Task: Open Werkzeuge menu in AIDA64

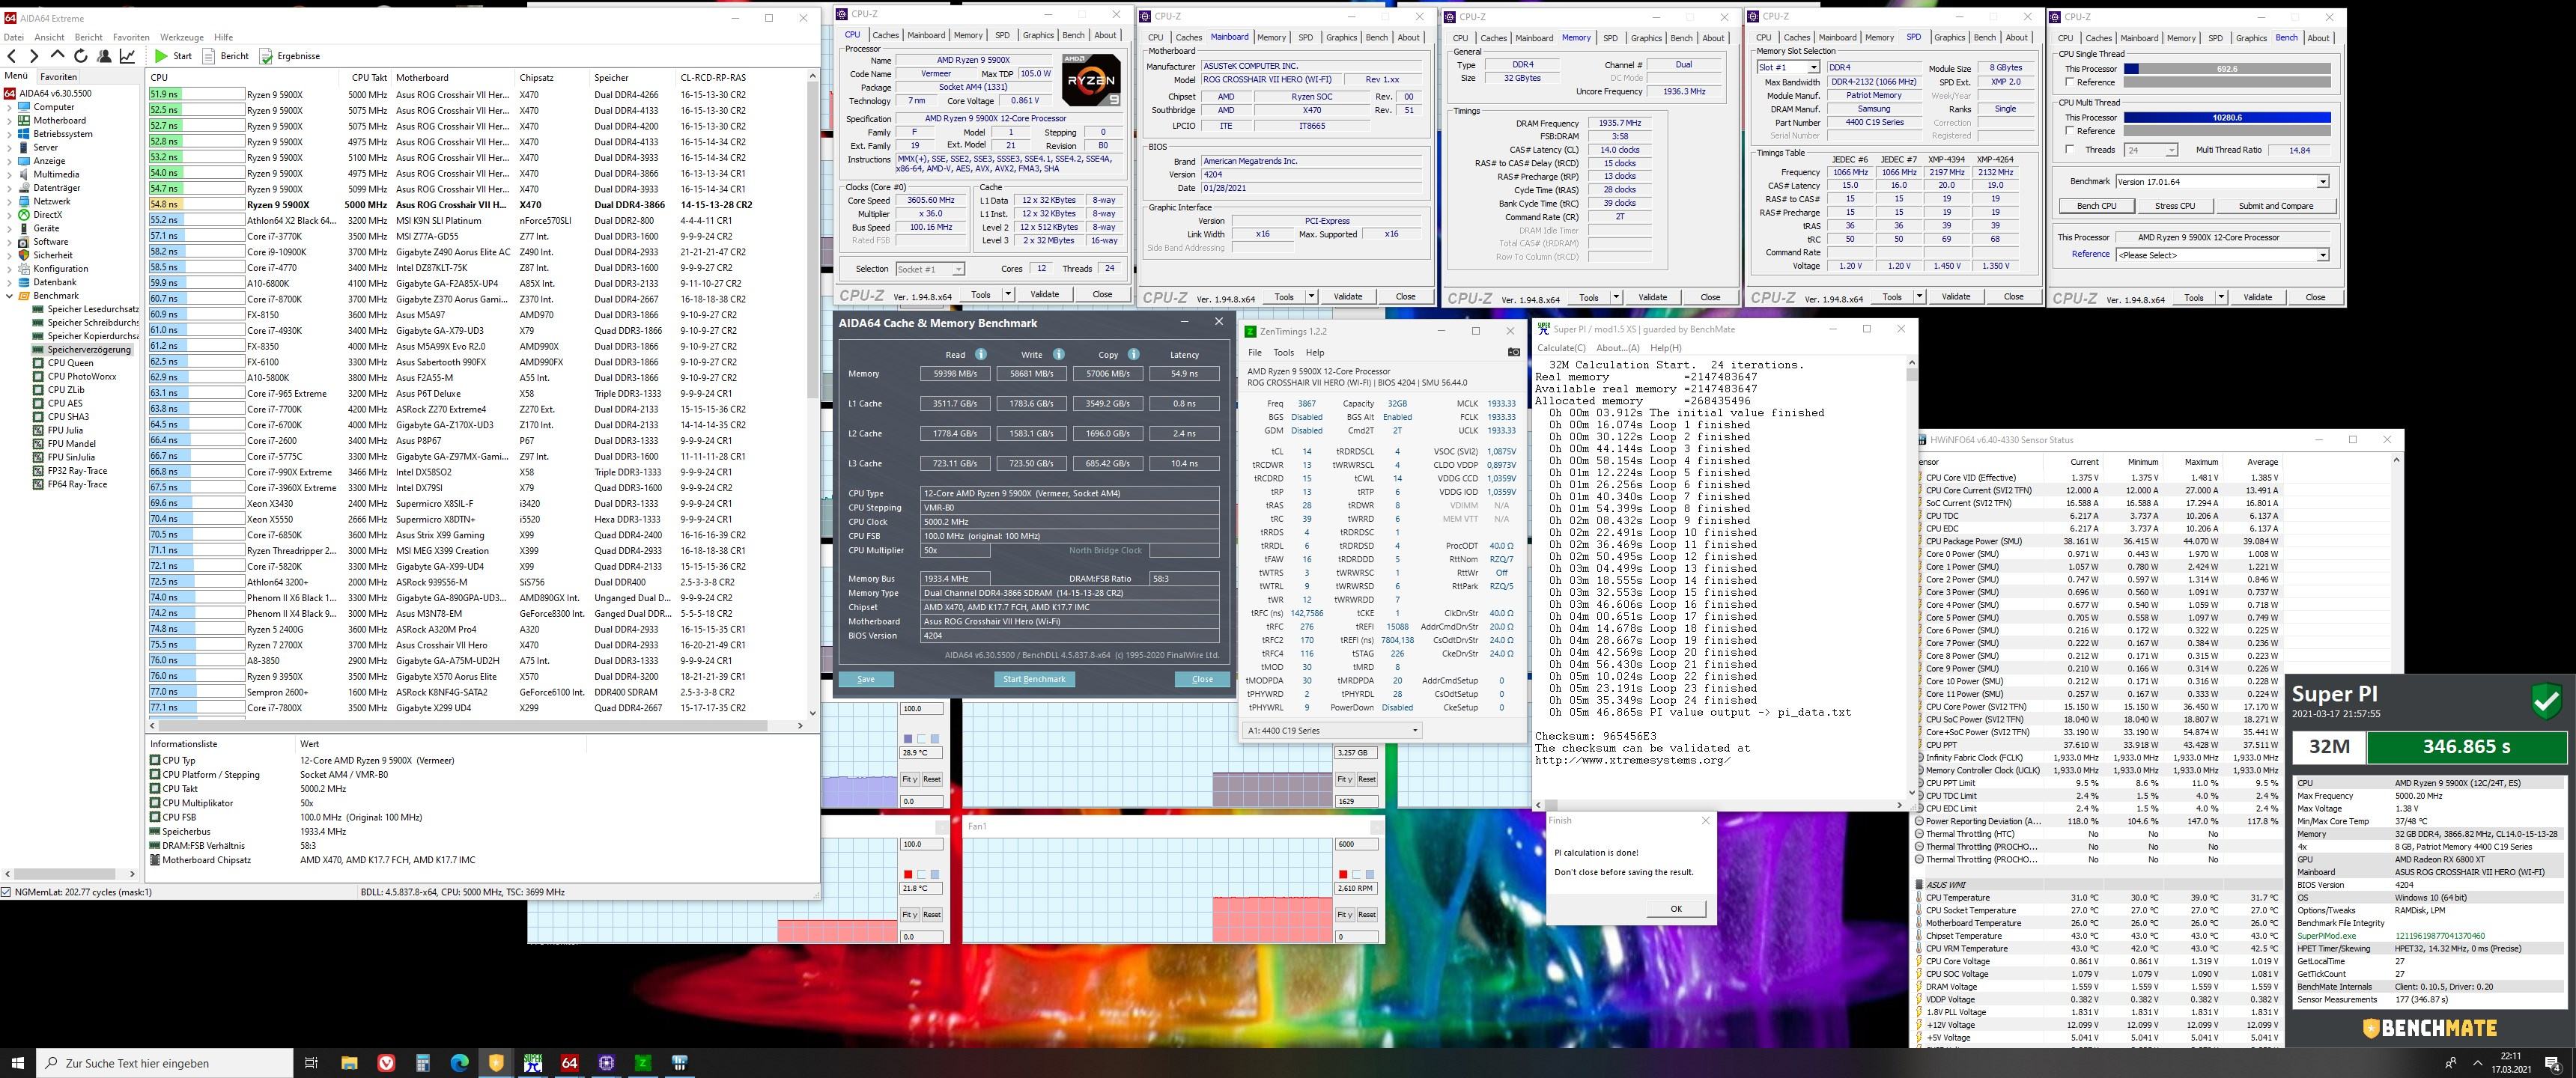Action: tap(182, 37)
